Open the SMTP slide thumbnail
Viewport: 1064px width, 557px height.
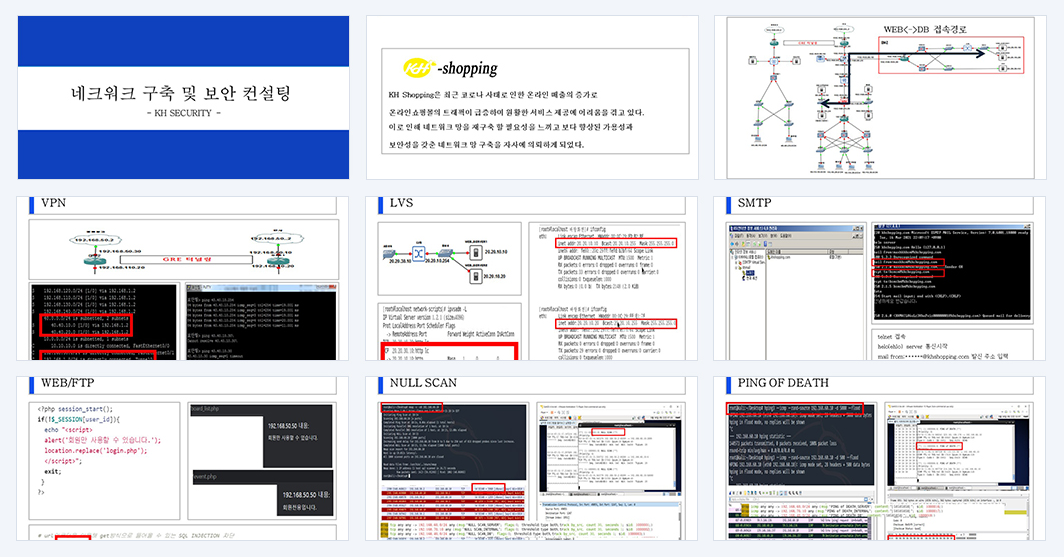point(880,278)
